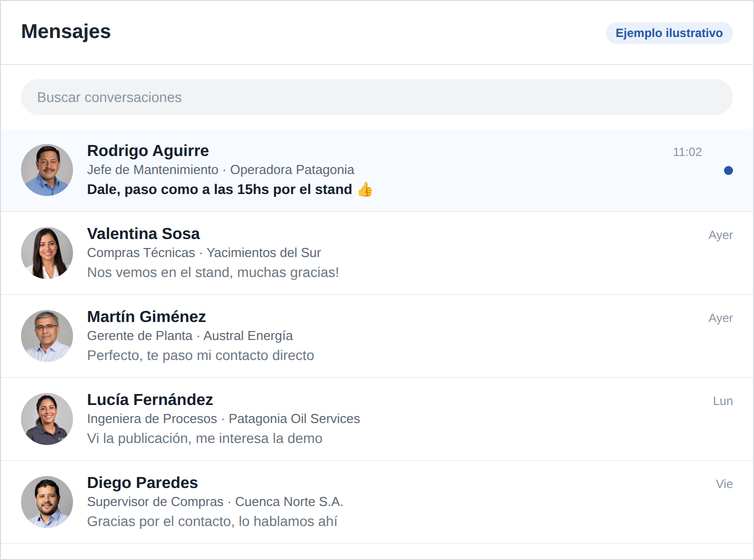Viewport: 754px width, 560px height.
Task: Click 'Gerente de Planta · Austral Energía' subtitle
Action: pos(190,336)
